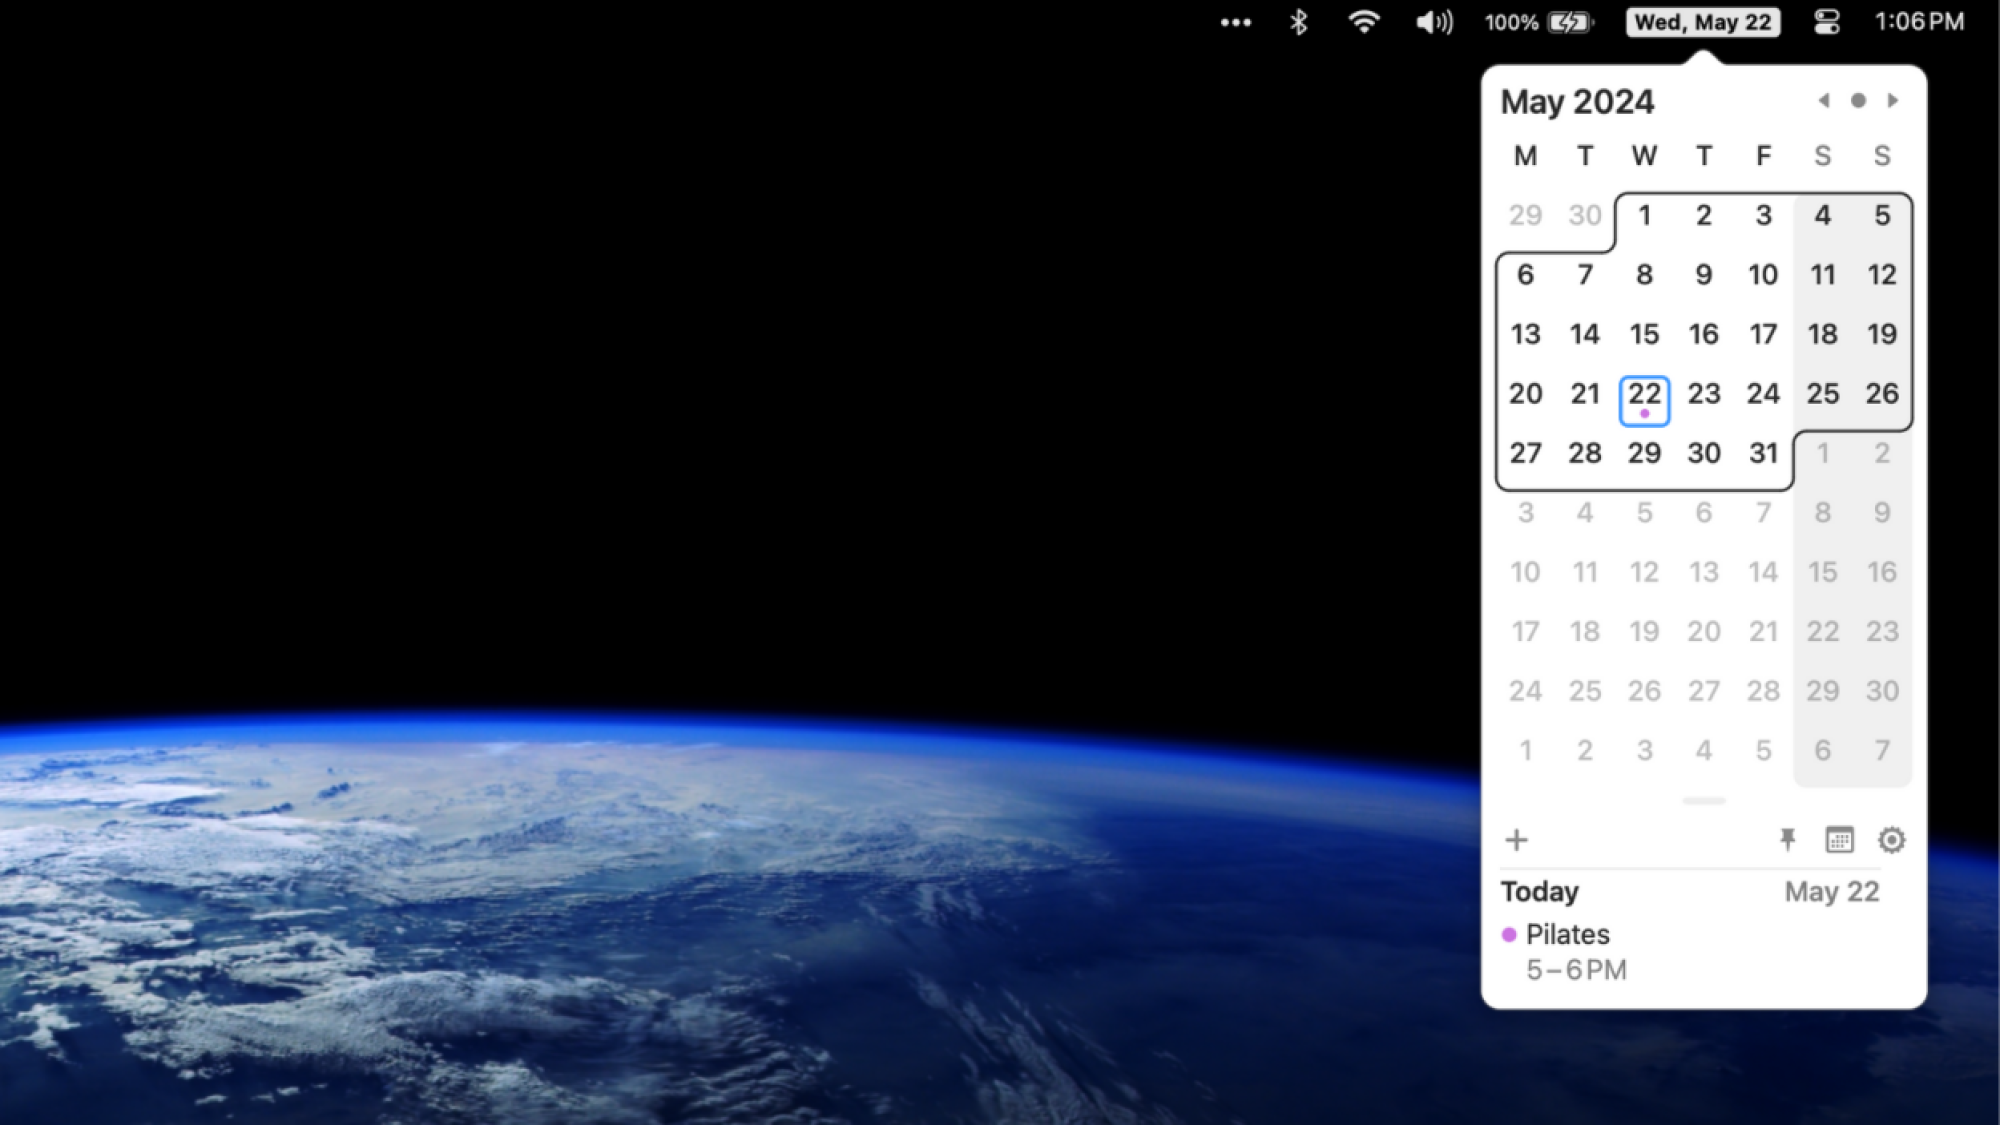The width and height of the screenshot is (2000, 1125).
Task: Click the 5–6PM event time
Action: pos(1576,970)
